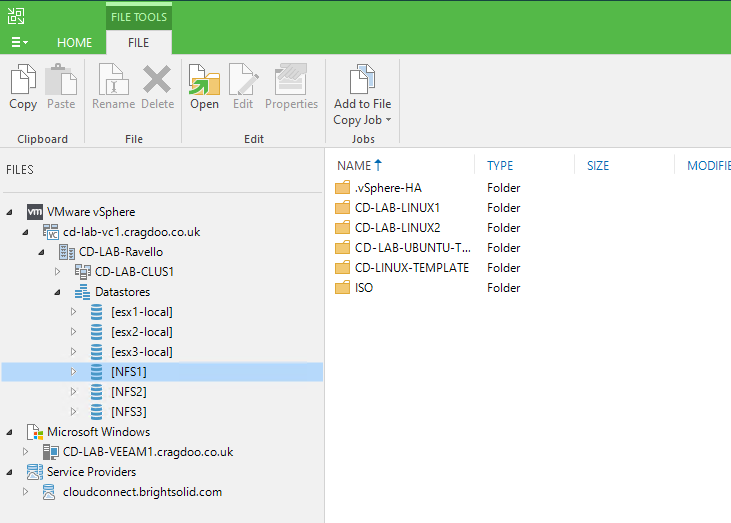Select the FILE ribbon tab
Image resolution: width=731 pixels, height=523 pixels.
138,43
